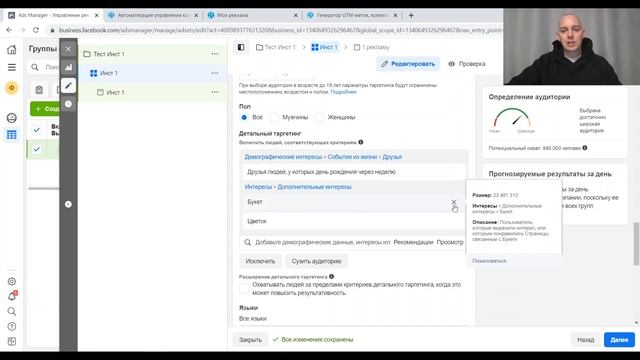Toggle the header select-all checkbox
640x360 pixels.
tap(36, 130)
